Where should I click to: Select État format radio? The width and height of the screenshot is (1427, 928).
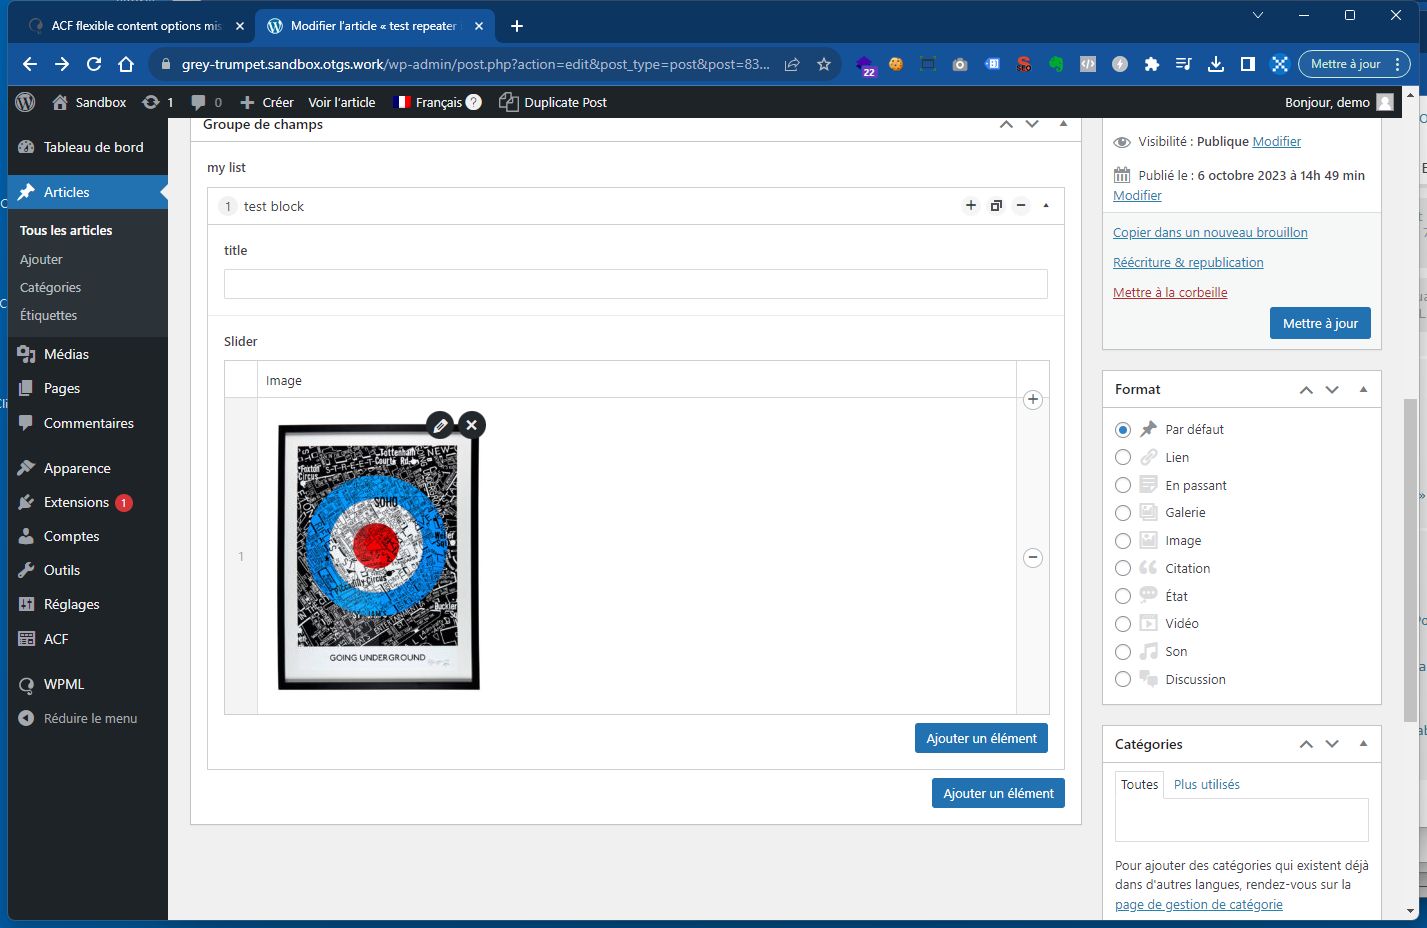click(1123, 596)
